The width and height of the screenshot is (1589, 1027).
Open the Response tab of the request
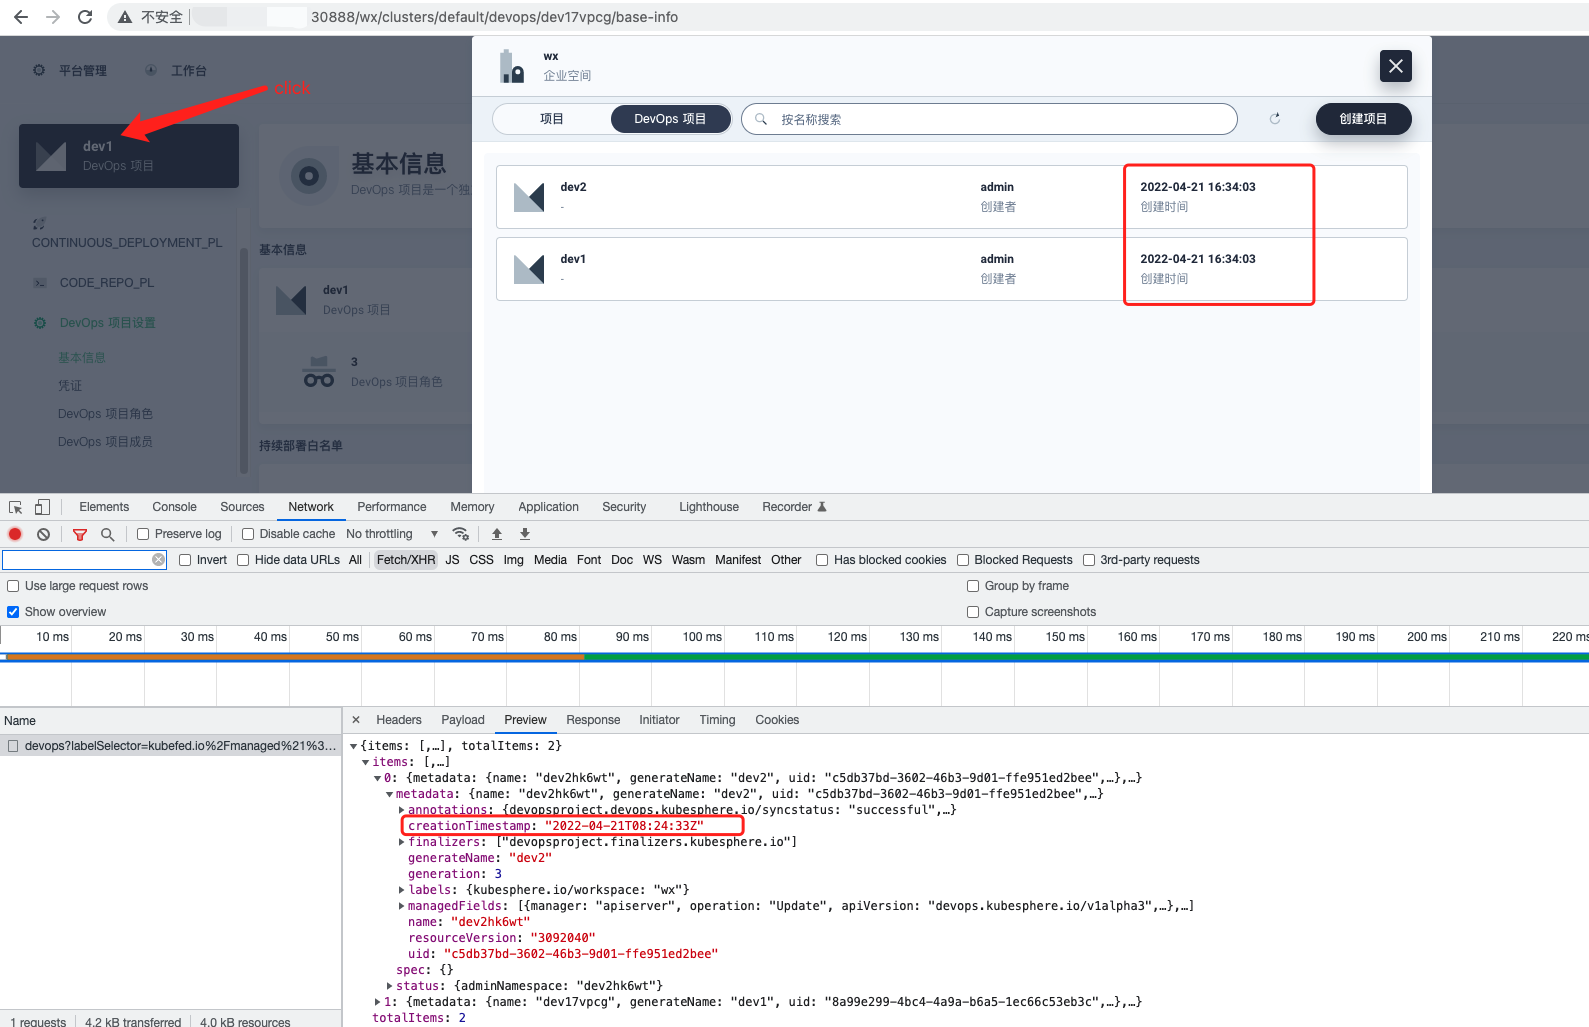click(592, 720)
